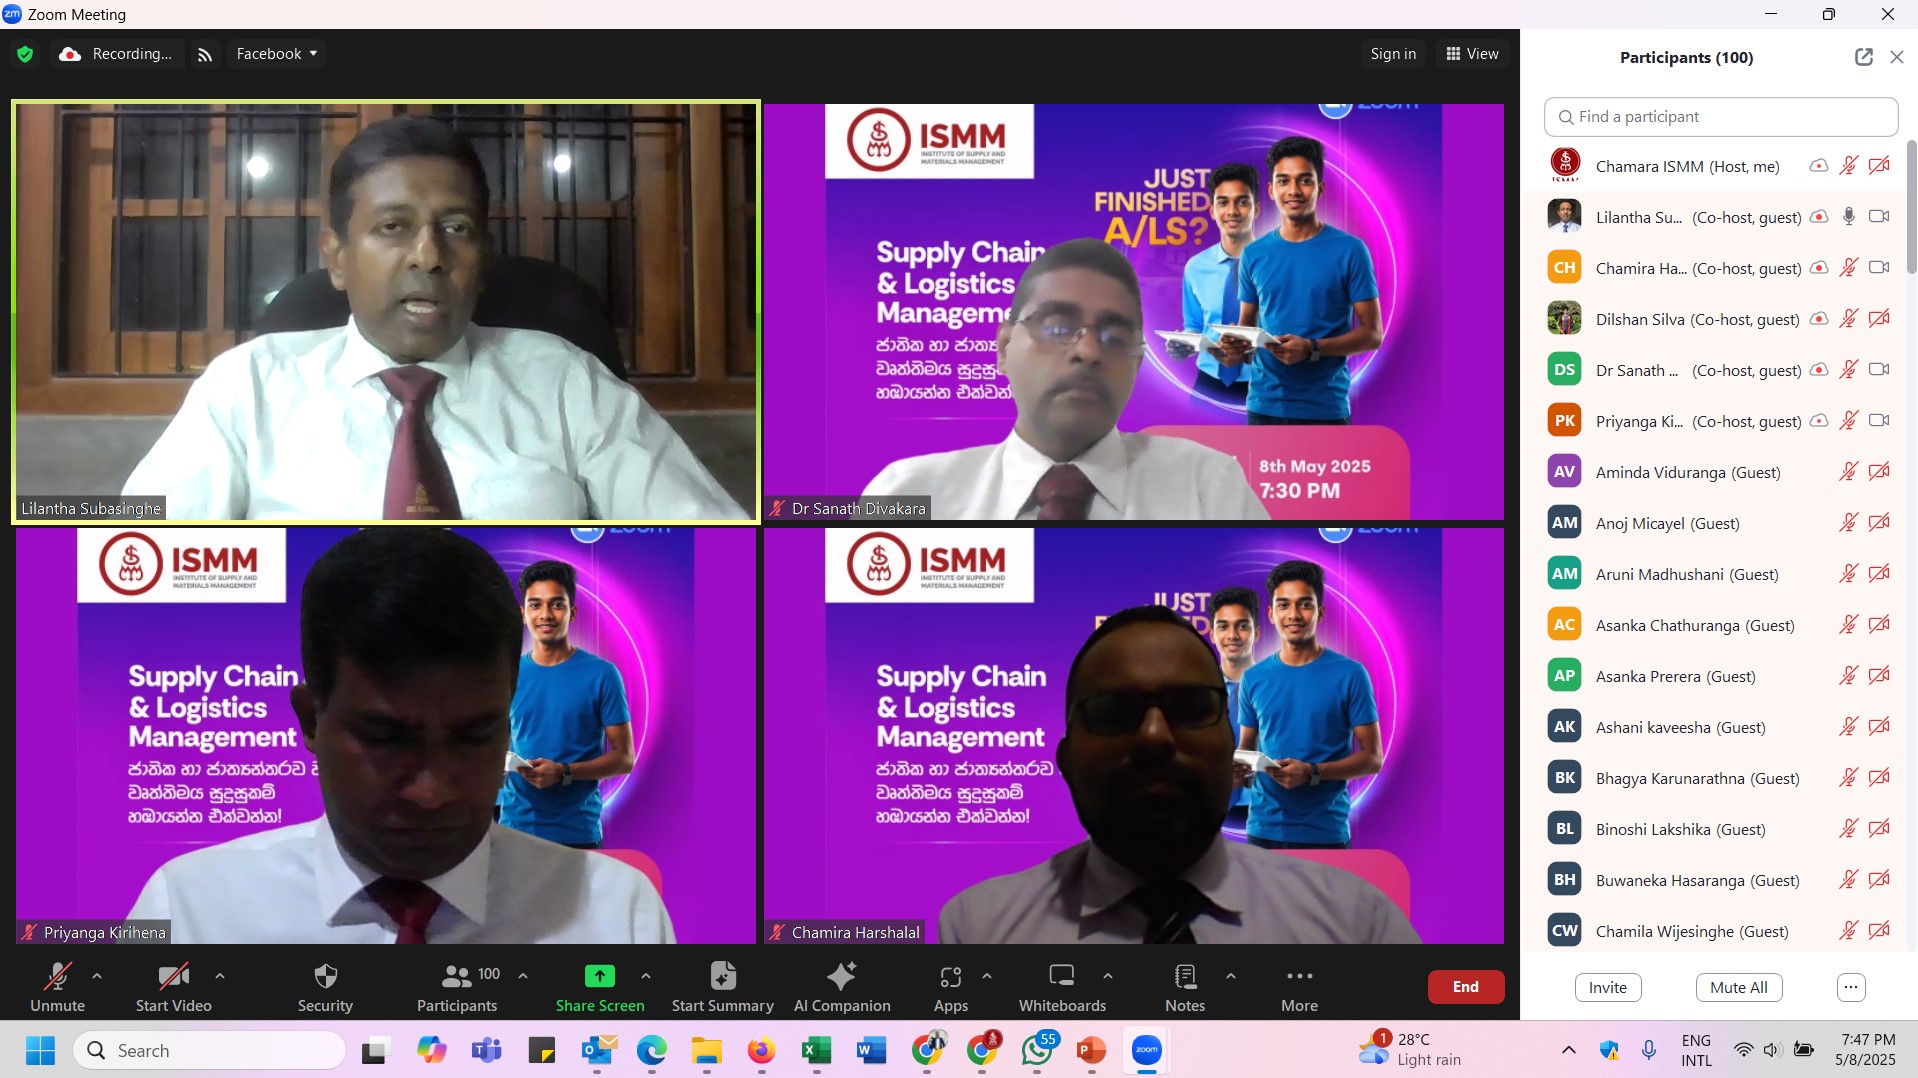Open the Facebook livestream dropdown
The image size is (1918, 1078).
[x=277, y=54]
